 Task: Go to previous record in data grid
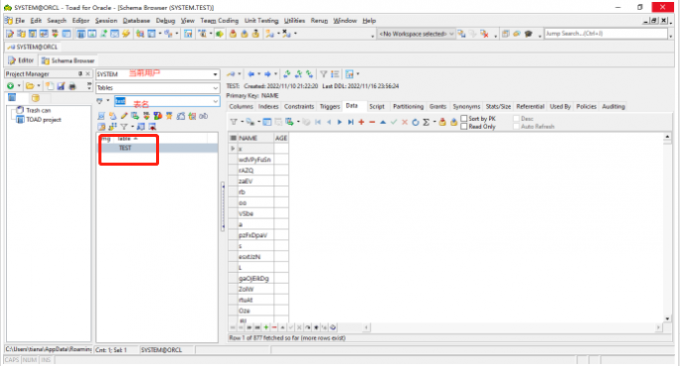tap(329, 122)
